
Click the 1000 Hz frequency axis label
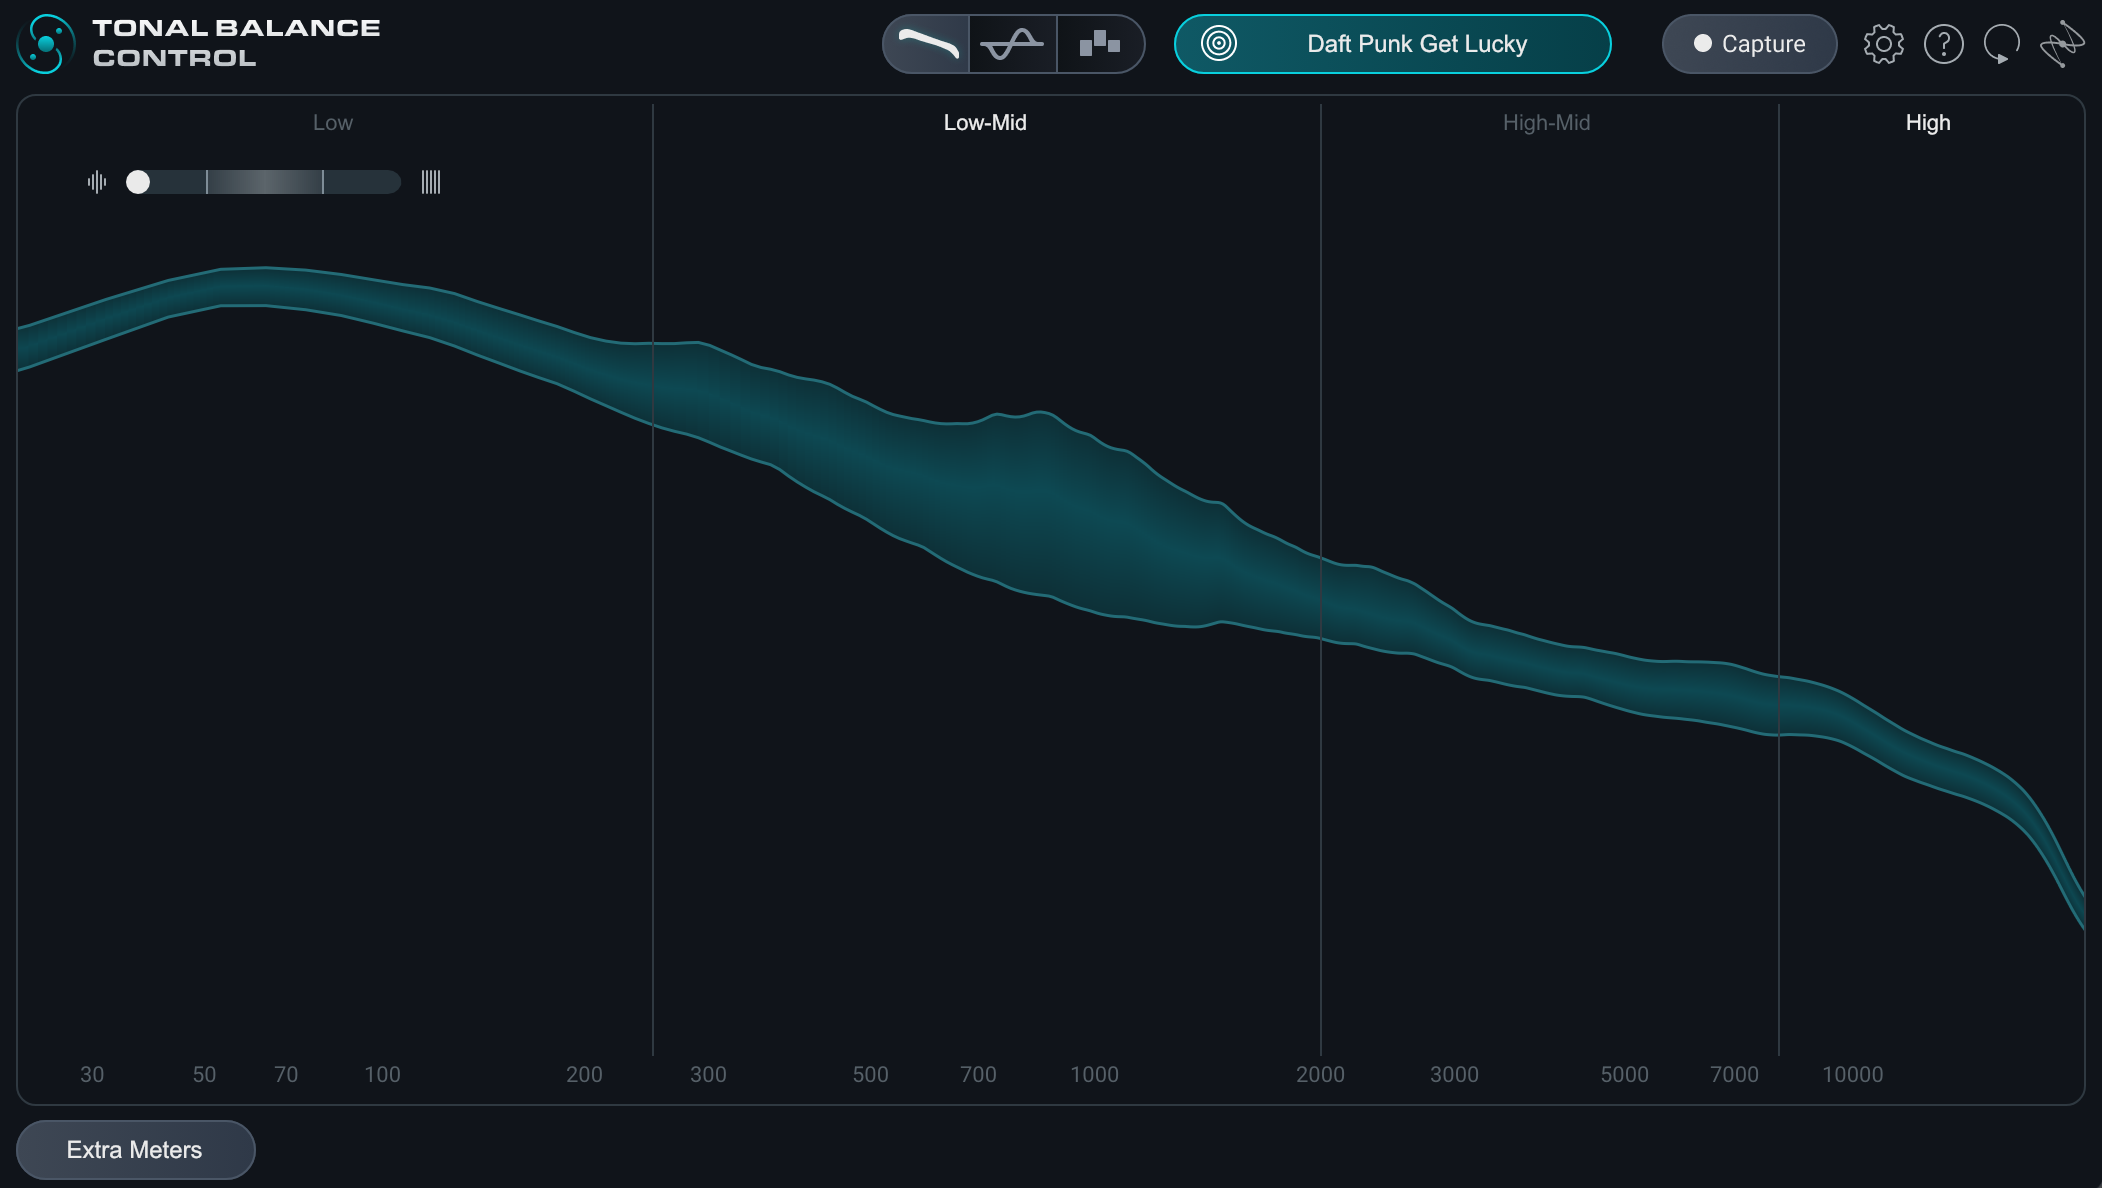pos(1094,1075)
